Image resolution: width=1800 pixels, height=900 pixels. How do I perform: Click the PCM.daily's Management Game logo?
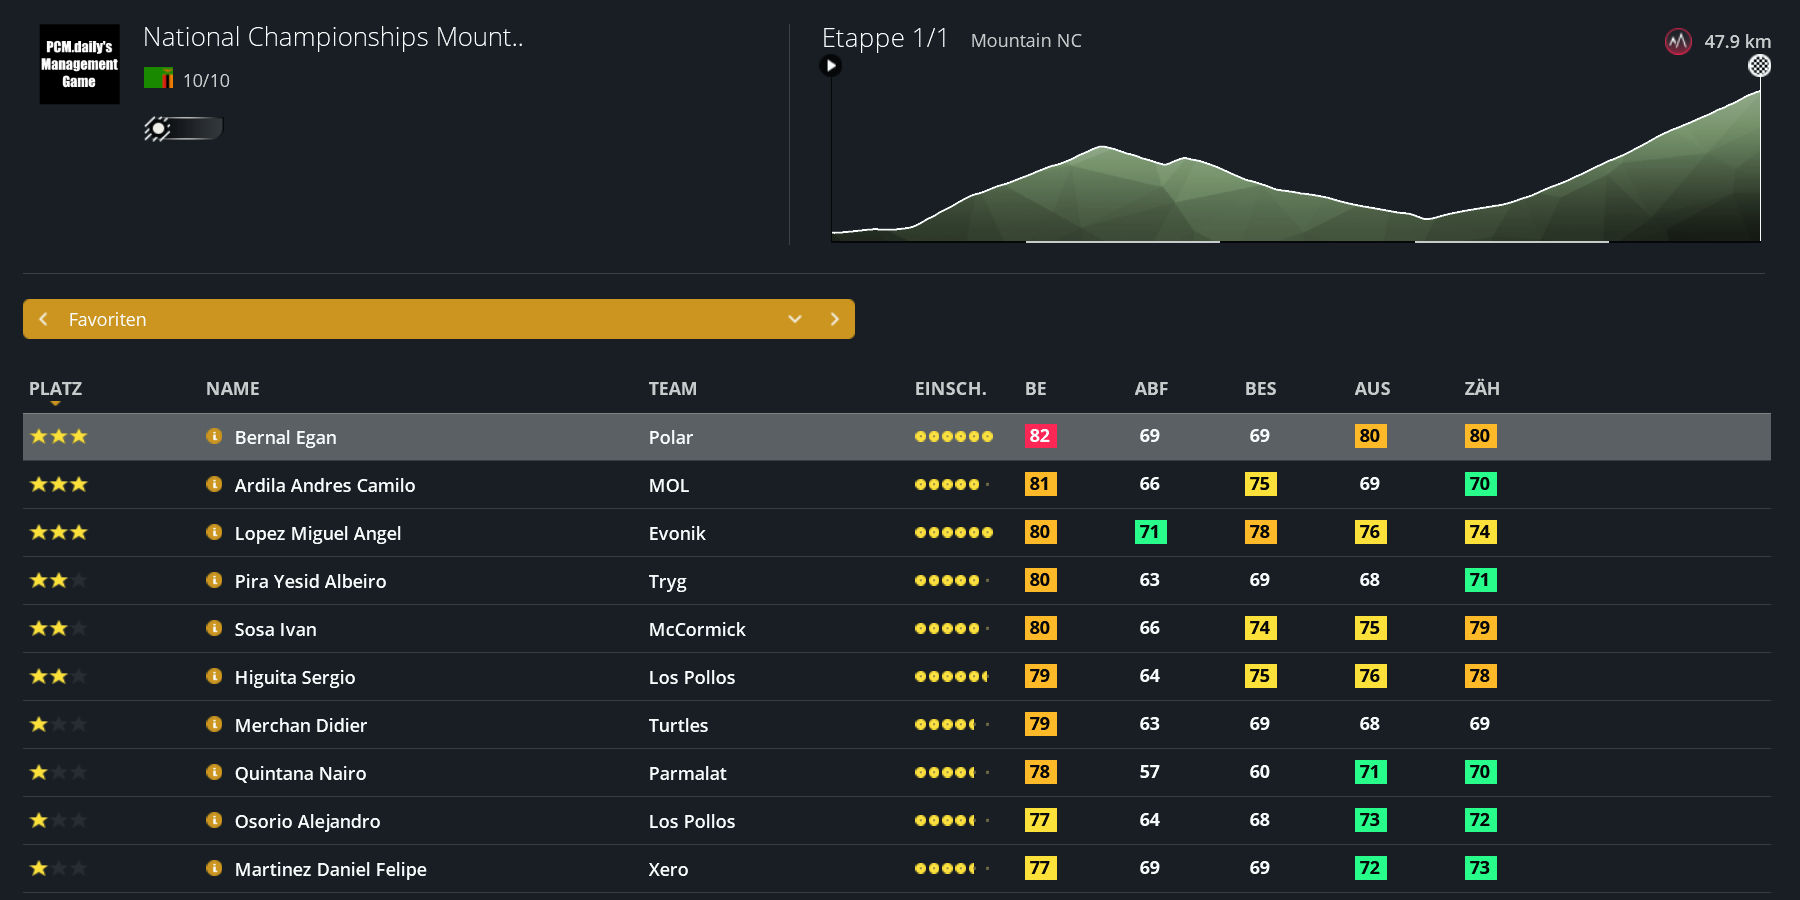[x=79, y=64]
